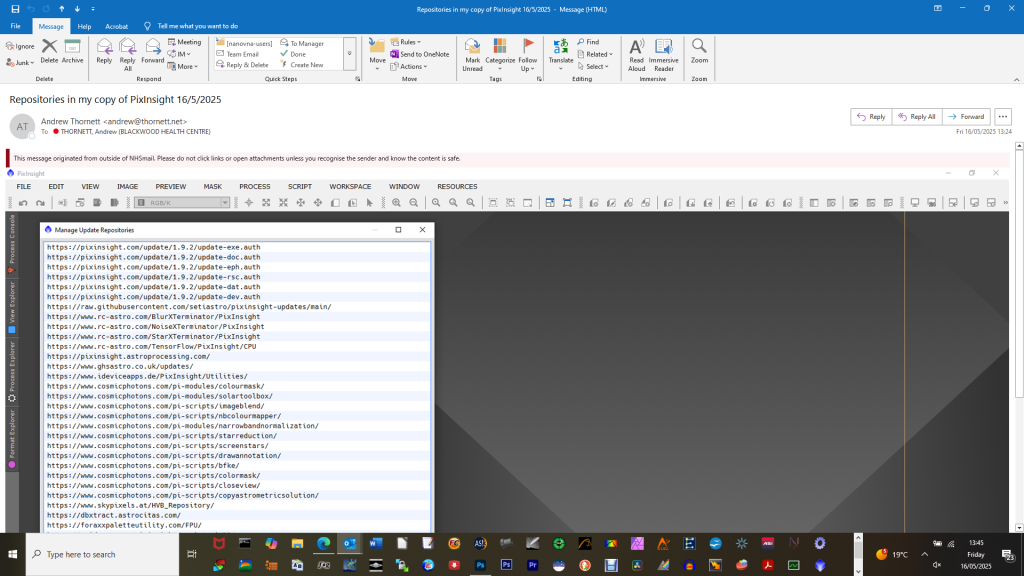Image resolution: width=1024 pixels, height=576 pixels.
Task: Show hidden system tray icons
Action: (924, 554)
